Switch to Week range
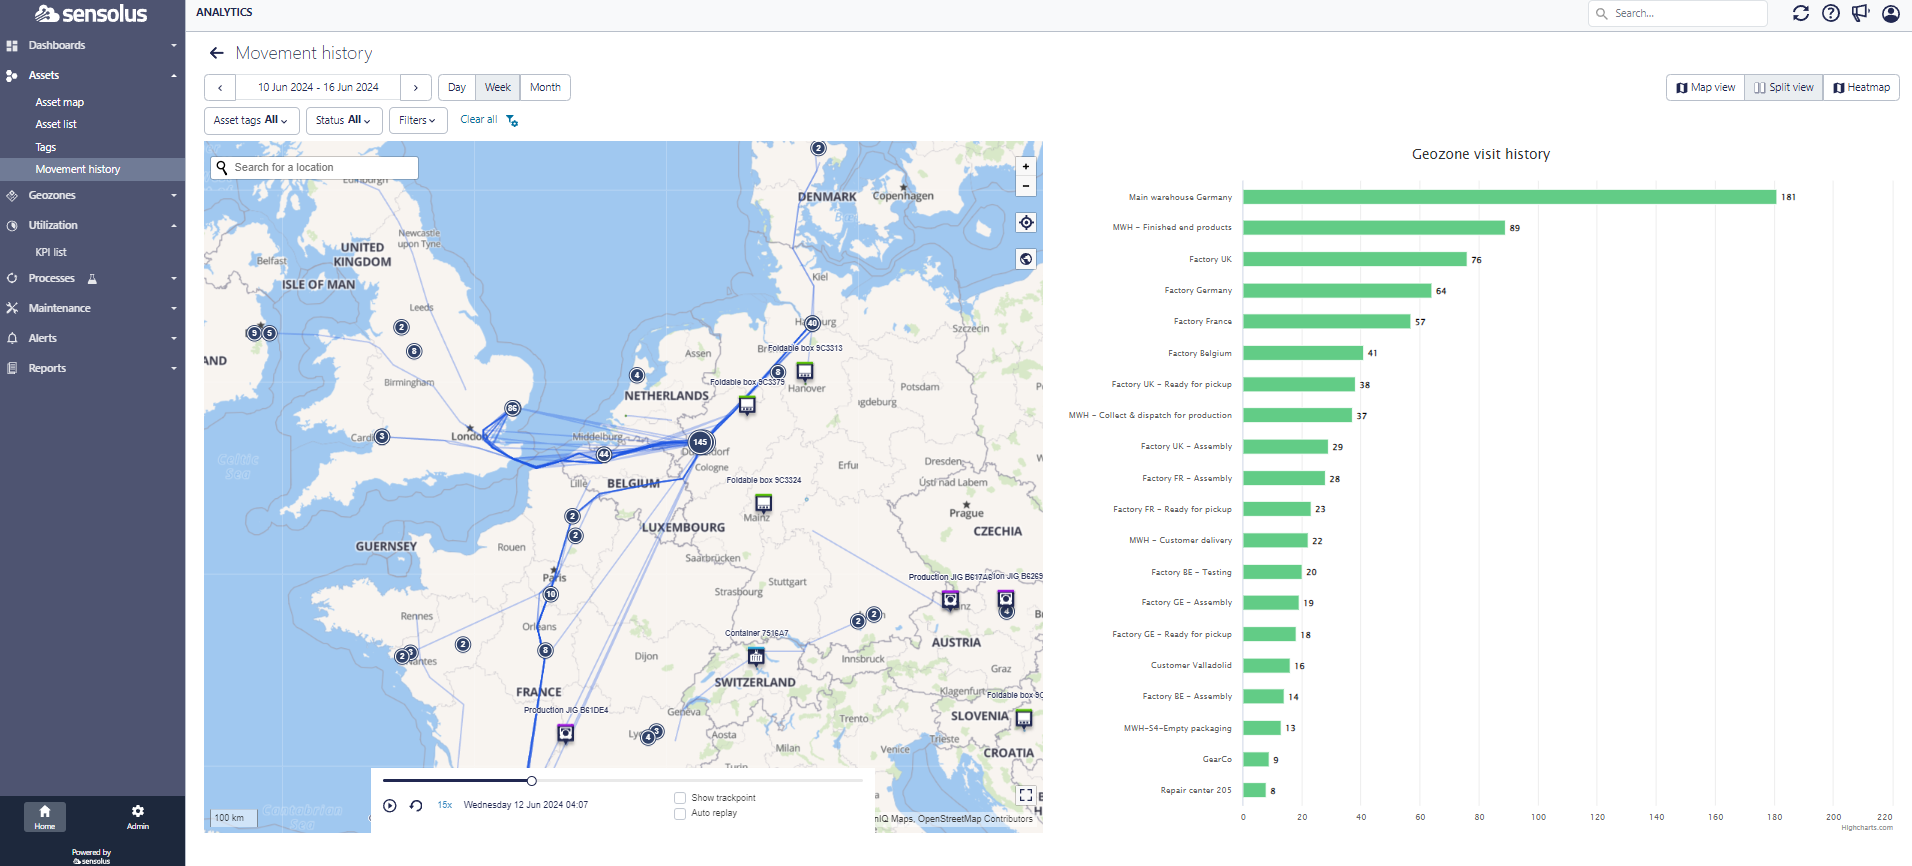Viewport: 1912px width, 866px height. [498, 88]
